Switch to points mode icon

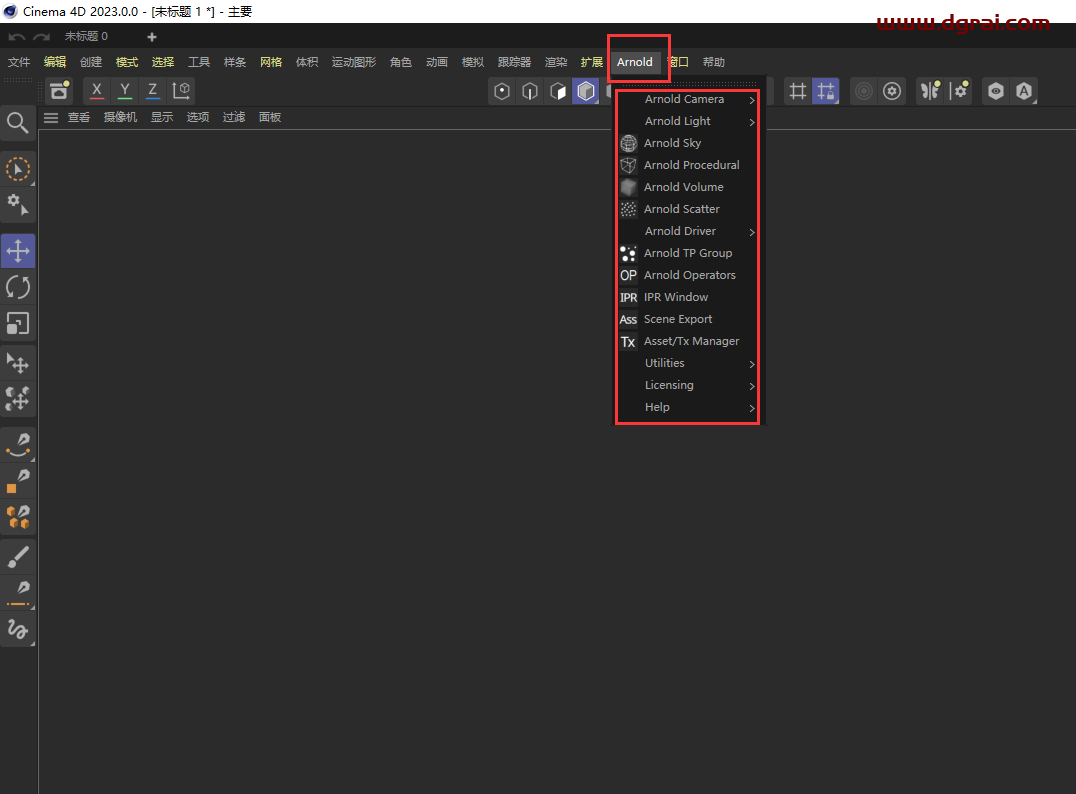[502, 91]
